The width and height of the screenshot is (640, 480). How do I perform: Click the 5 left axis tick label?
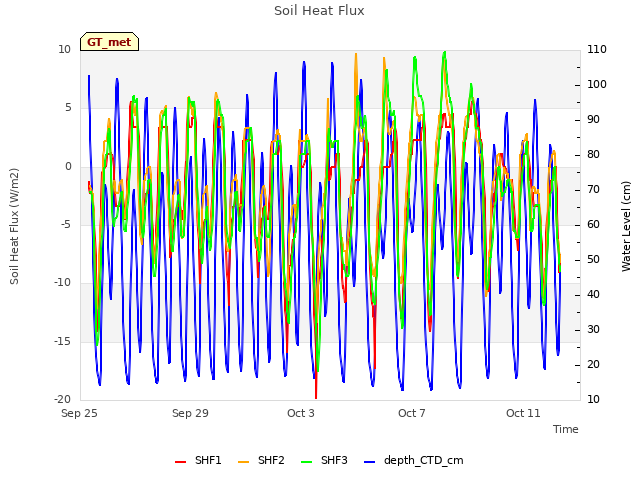(68, 108)
